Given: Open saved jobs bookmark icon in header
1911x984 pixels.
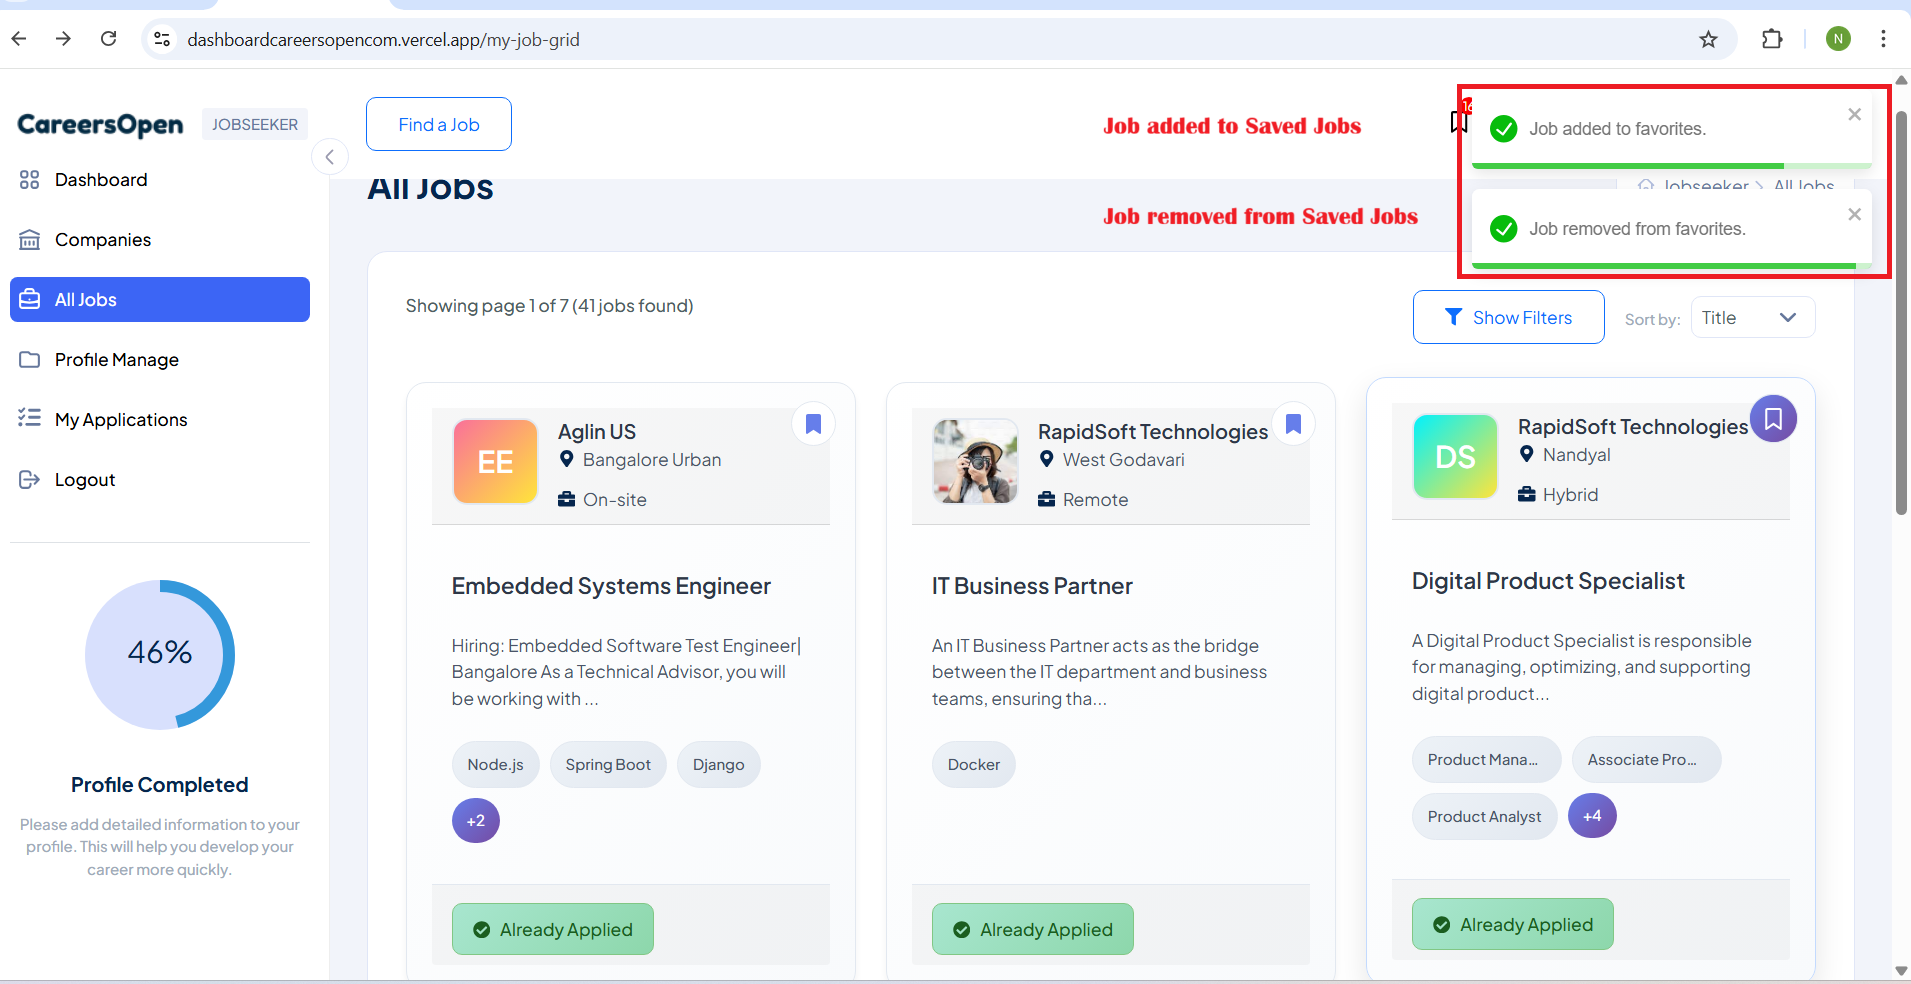Looking at the screenshot, I should pyautogui.click(x=1459, y=122).
